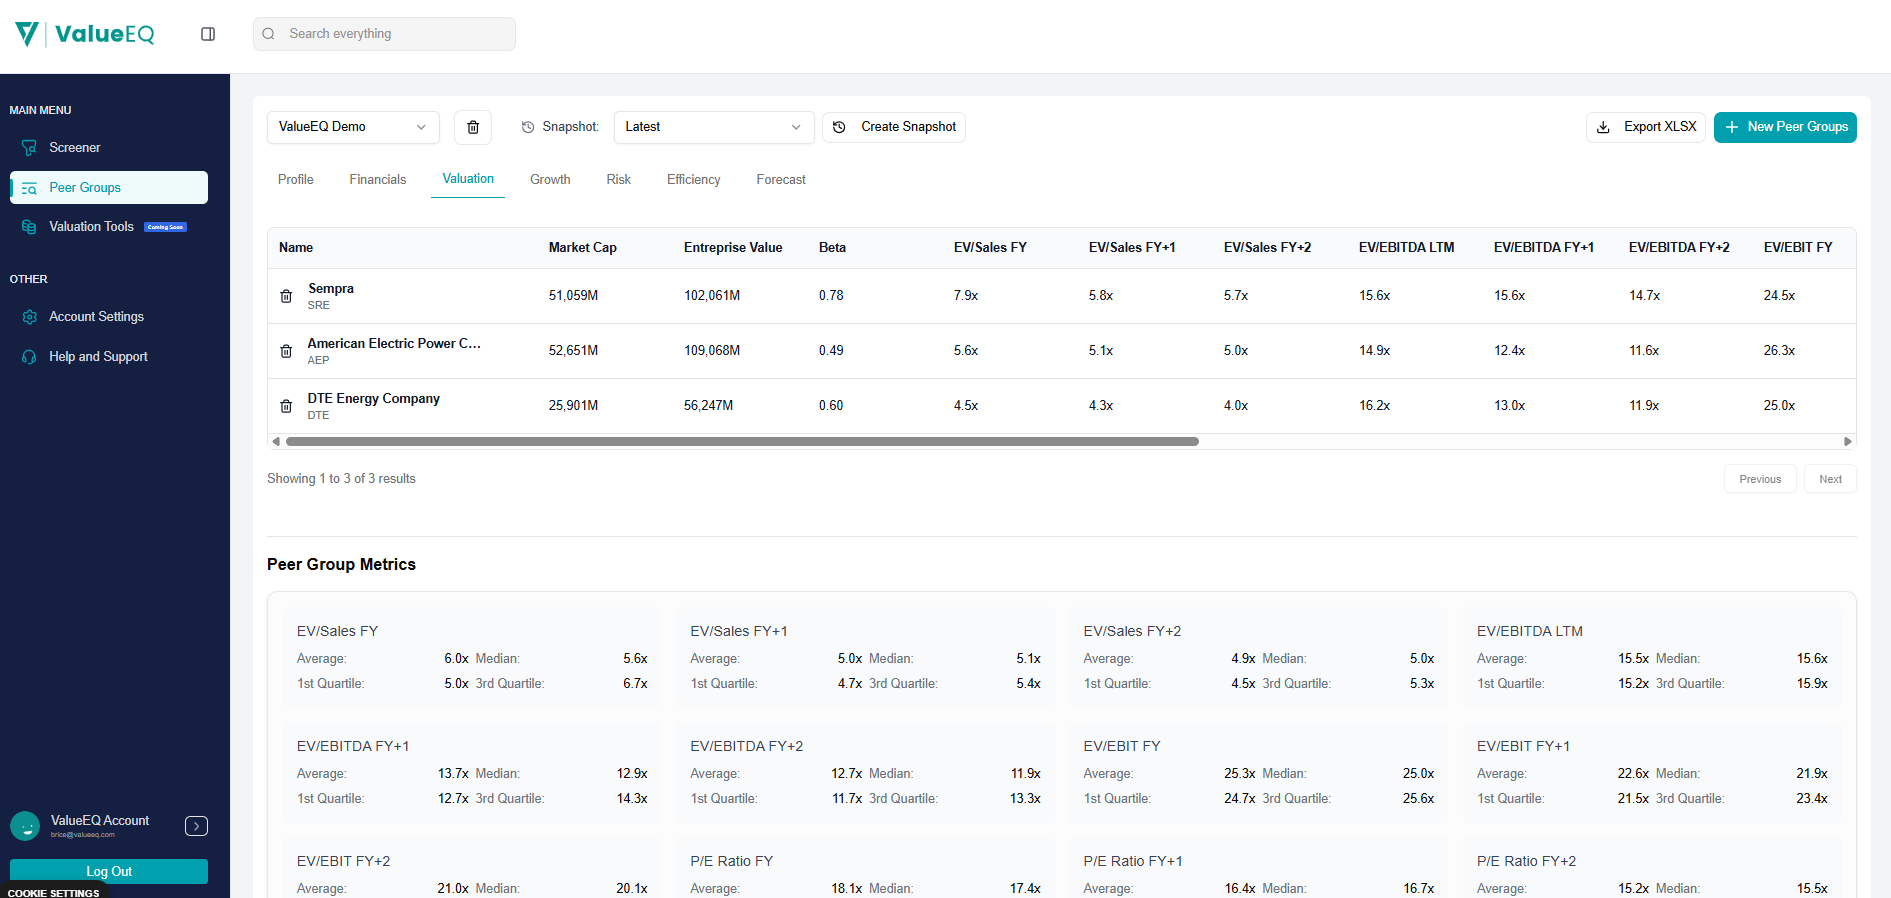Click New Peer Groups button
Image resolution: width=1891 pixels, height=898 pixels.
click(1785, 127)
